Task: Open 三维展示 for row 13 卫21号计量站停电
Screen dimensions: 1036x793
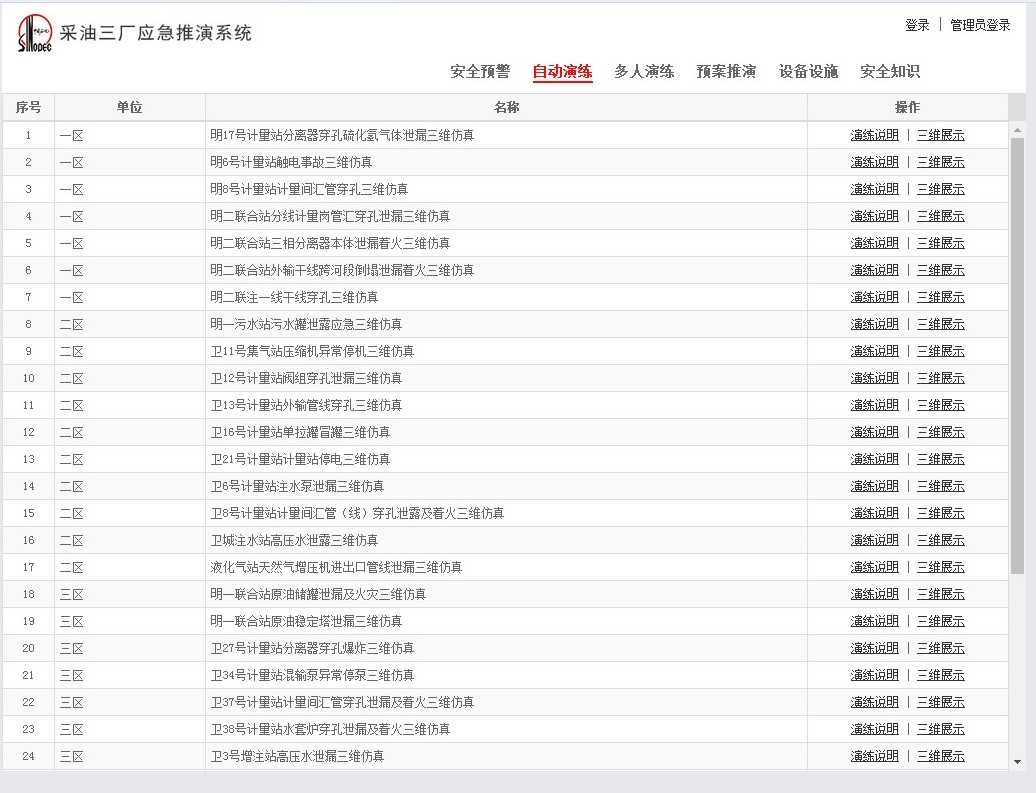Action: coord(941,459)
